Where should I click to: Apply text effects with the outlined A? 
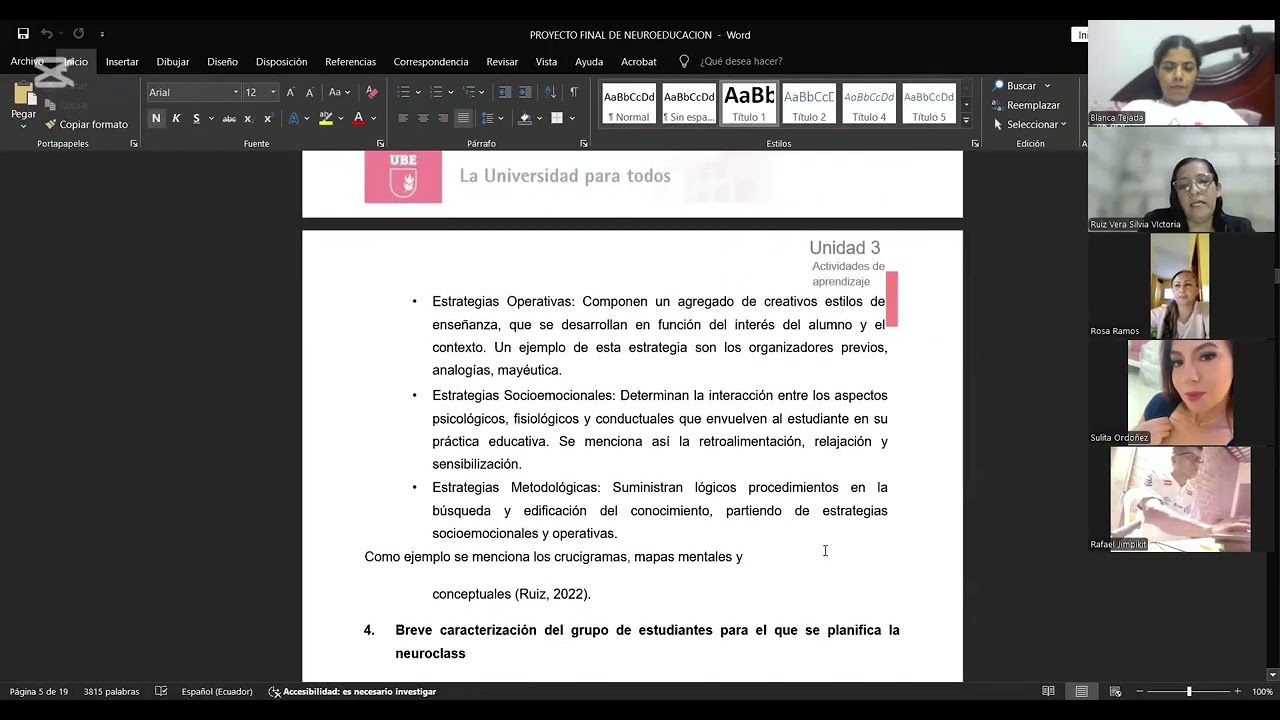coord(294,118)
